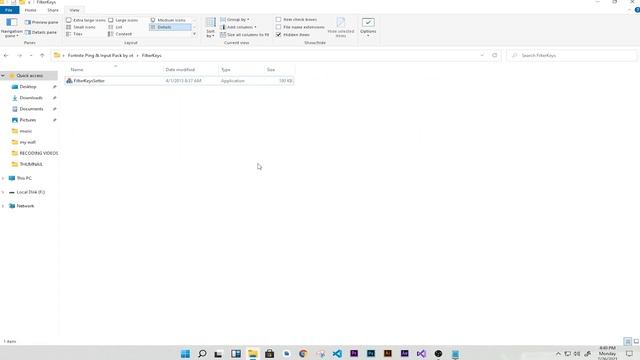The height and width of the screenshot is (360, 640).
Task: Select Medium icons layout
Action: pos(168,20)
